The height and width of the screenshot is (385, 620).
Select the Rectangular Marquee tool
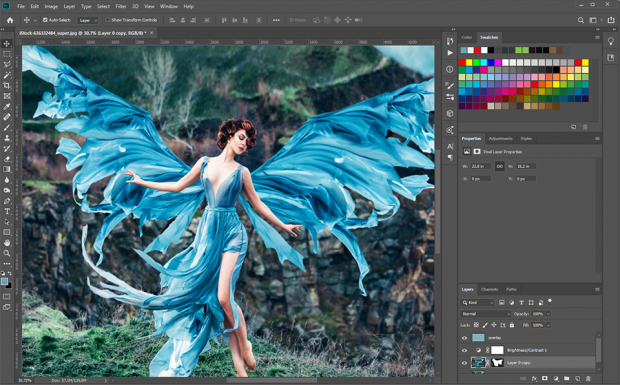(7, 54)
